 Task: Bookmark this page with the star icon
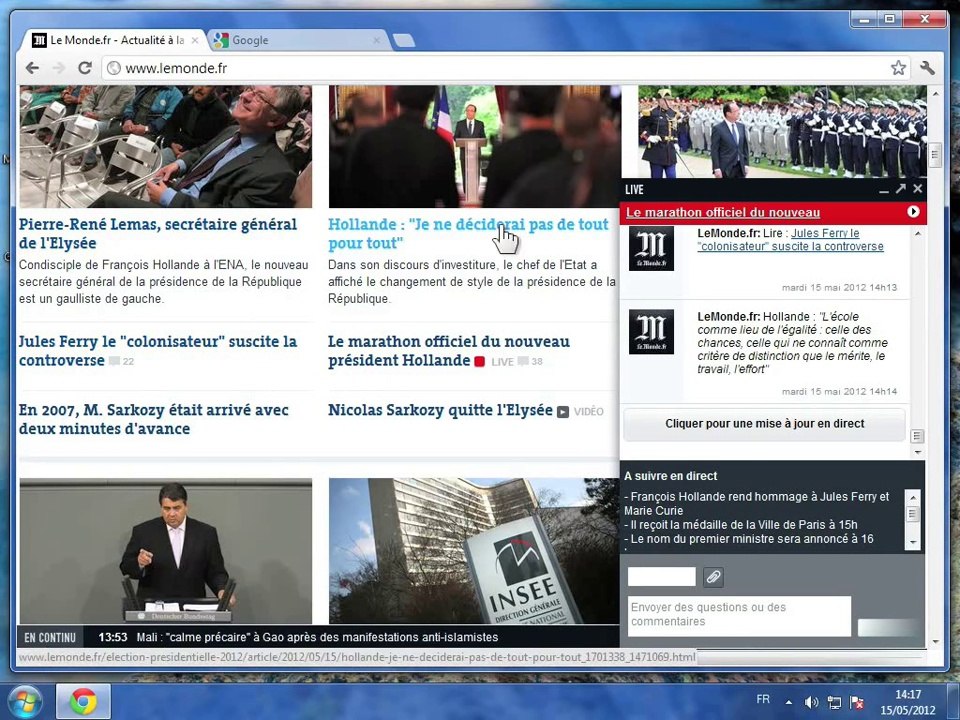(898, 67)
